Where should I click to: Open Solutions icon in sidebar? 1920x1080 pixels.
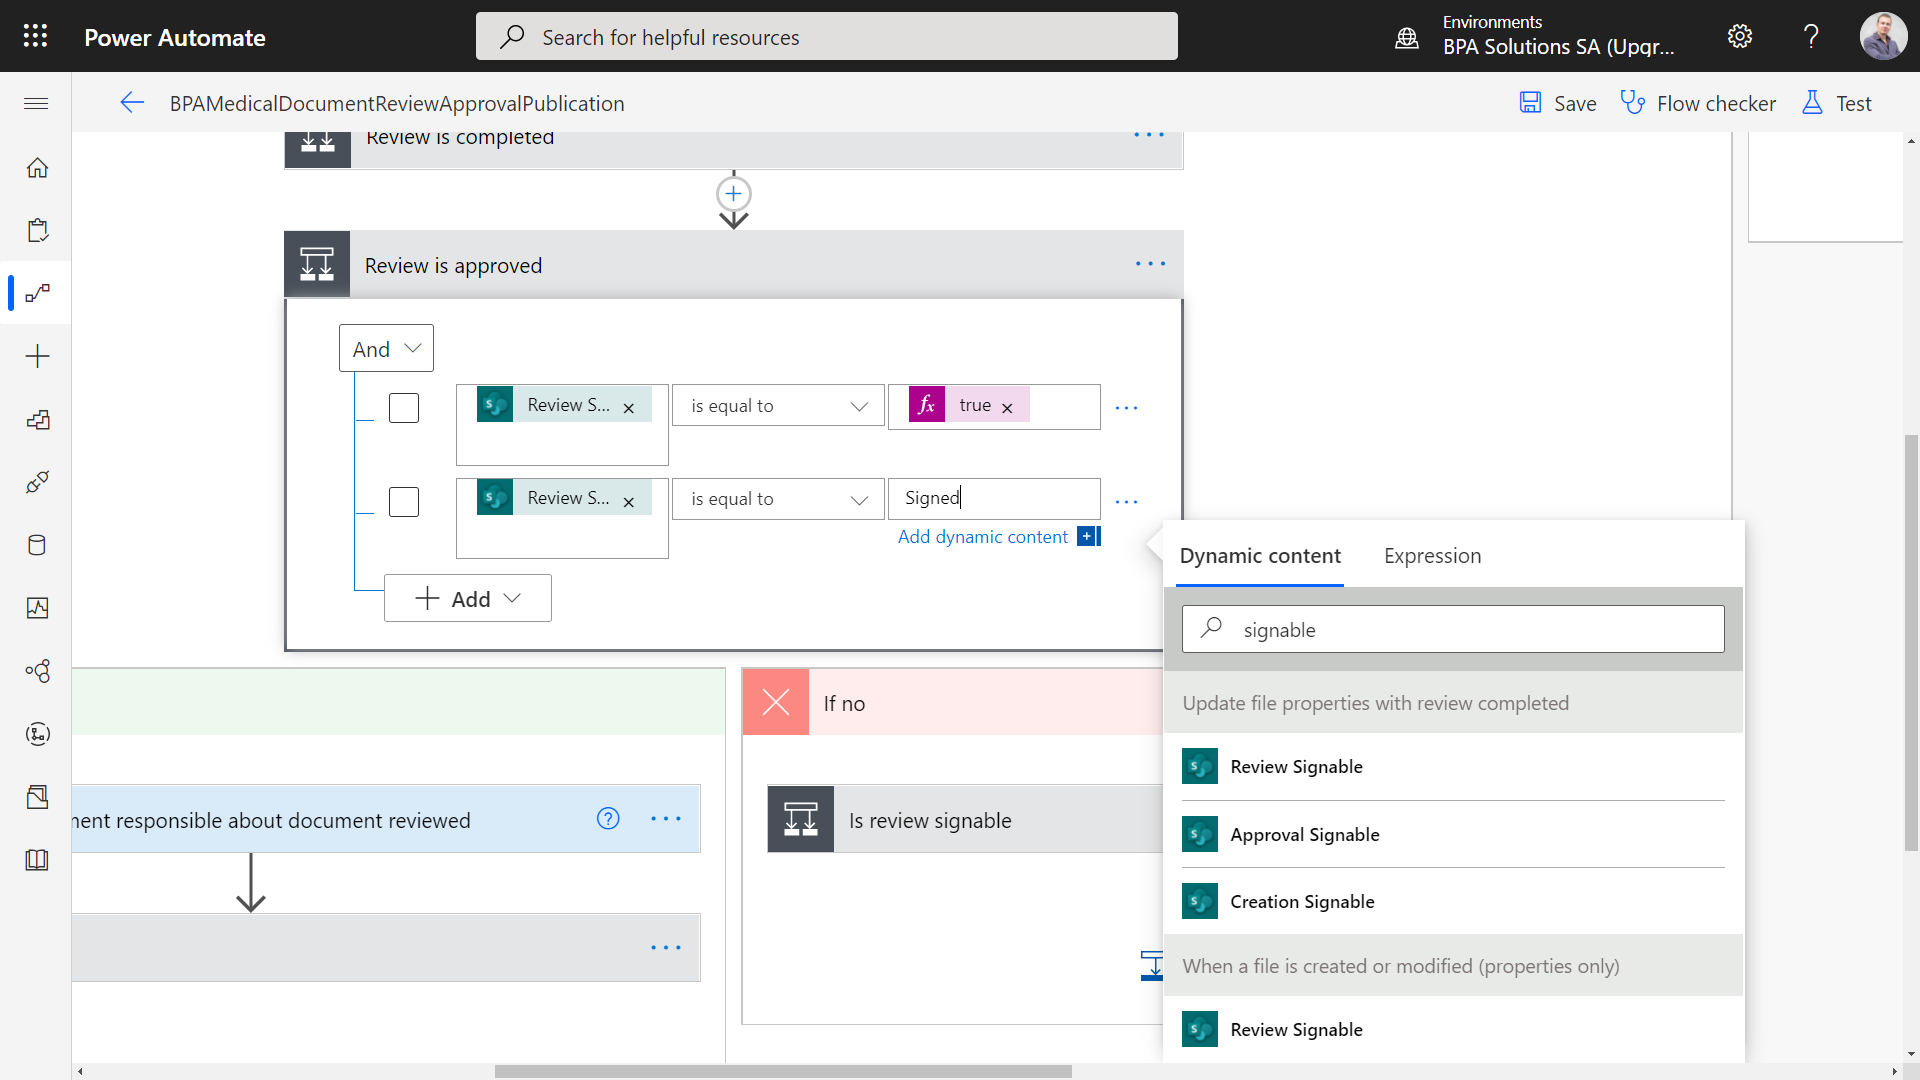(x=37, y=797)
